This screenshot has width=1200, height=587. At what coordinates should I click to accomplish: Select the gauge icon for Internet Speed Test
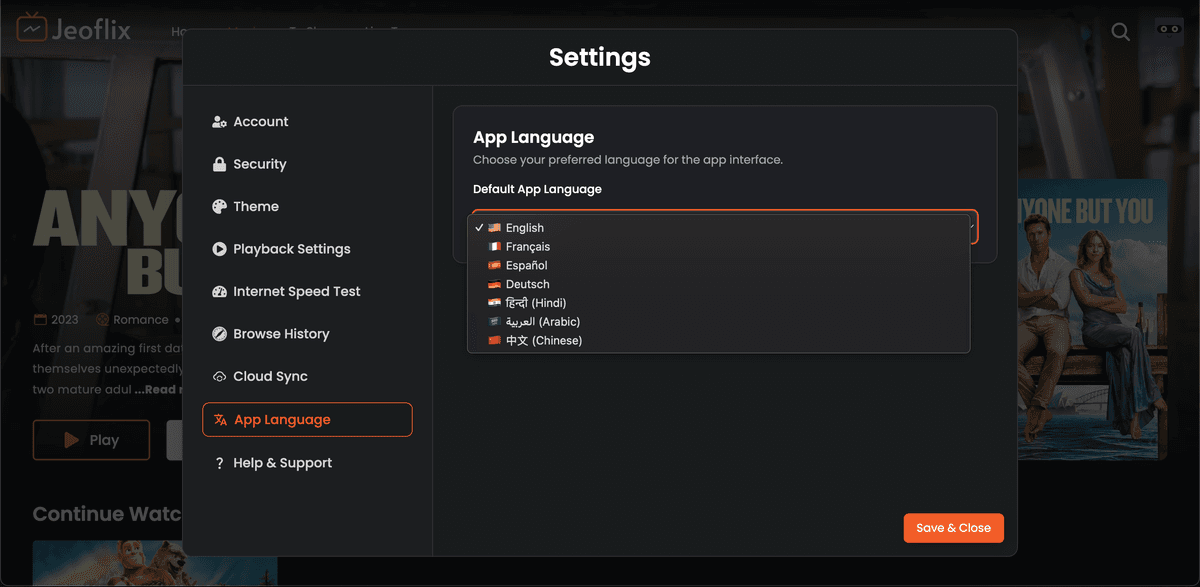coord(219,291)
